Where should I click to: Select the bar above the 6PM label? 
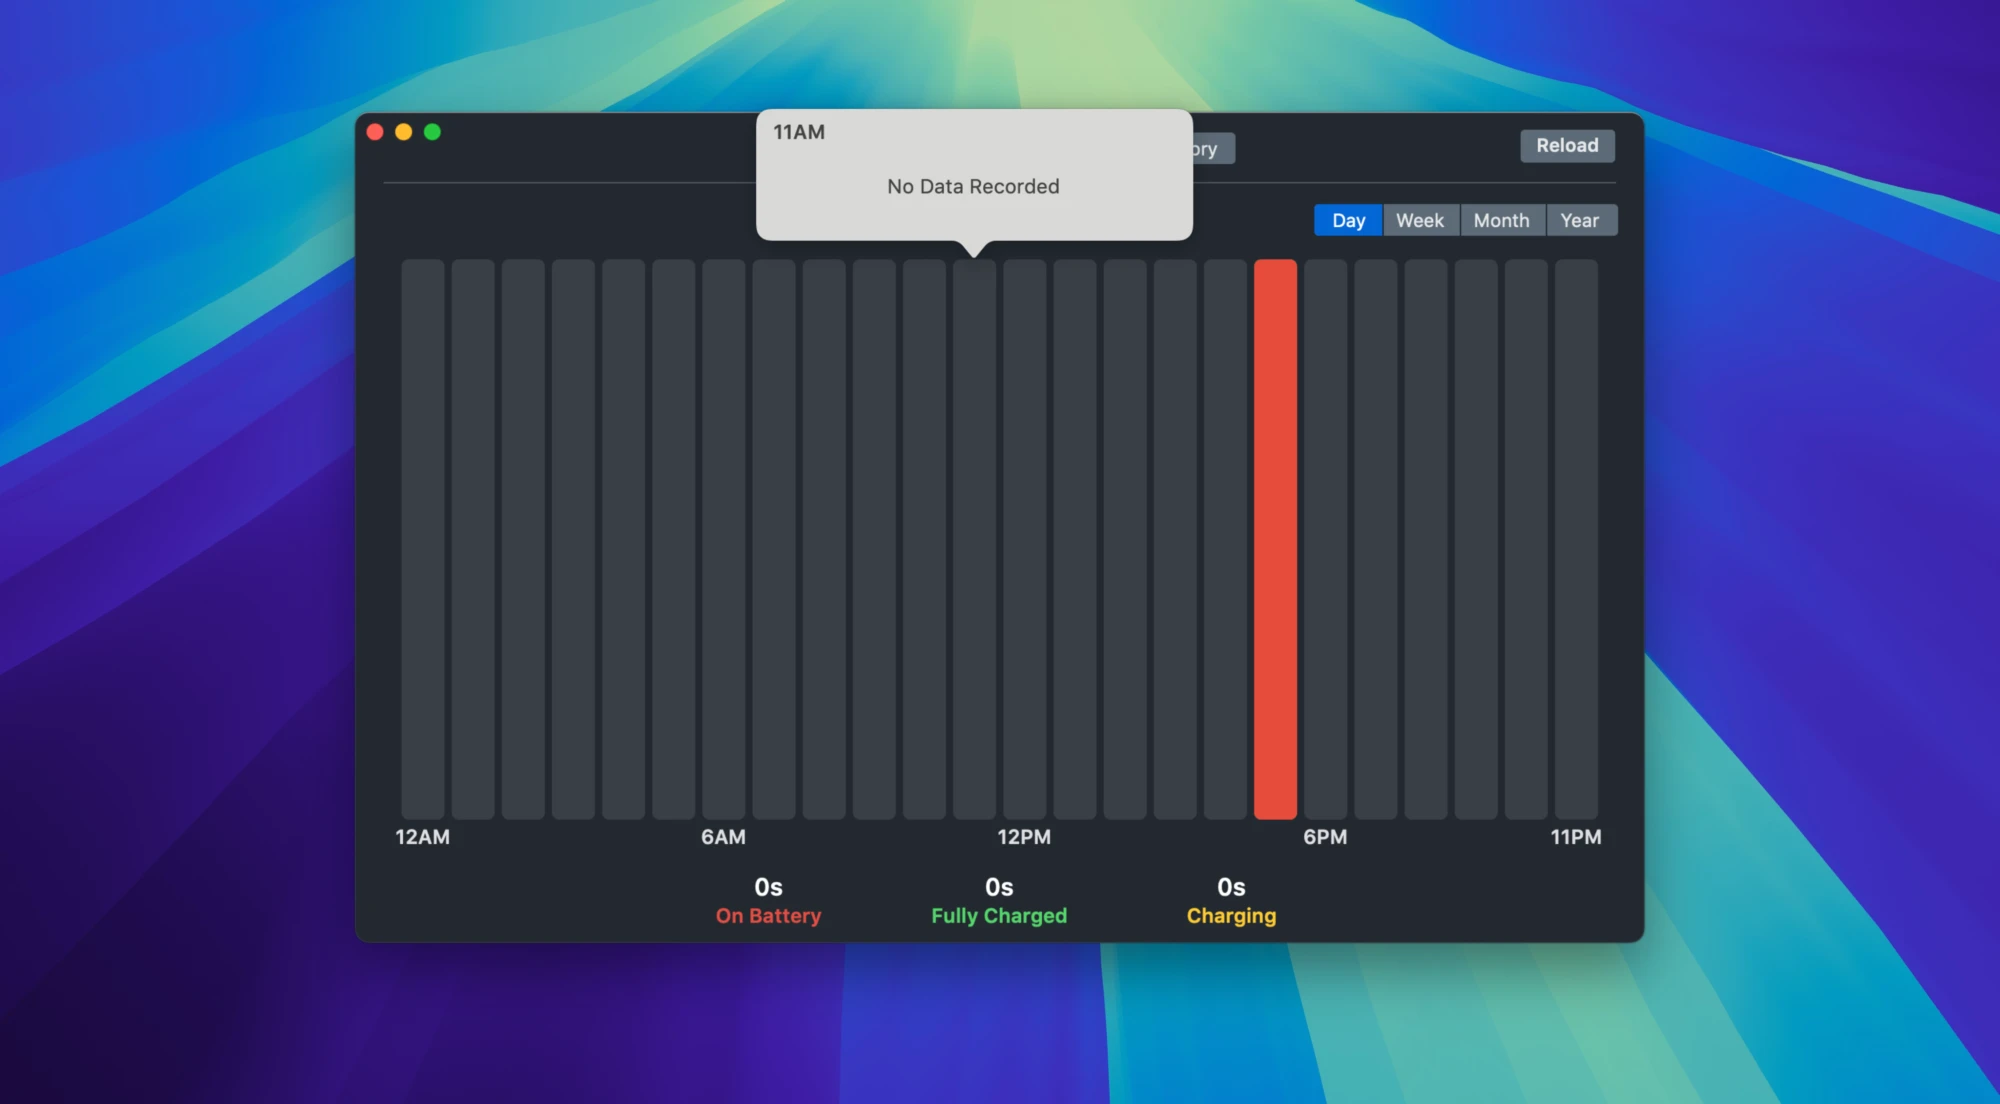pyautogui.click(x=1325, y=540)
